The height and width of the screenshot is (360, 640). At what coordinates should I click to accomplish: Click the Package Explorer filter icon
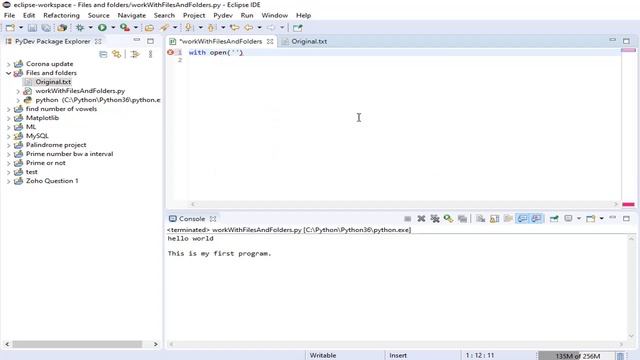tap(135, 54)
